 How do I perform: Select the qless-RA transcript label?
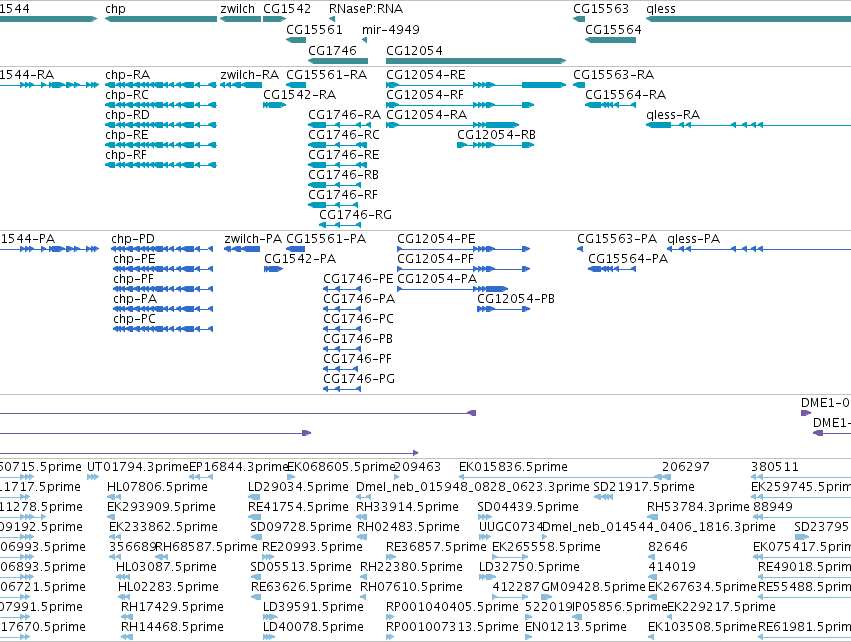point(674,115)
